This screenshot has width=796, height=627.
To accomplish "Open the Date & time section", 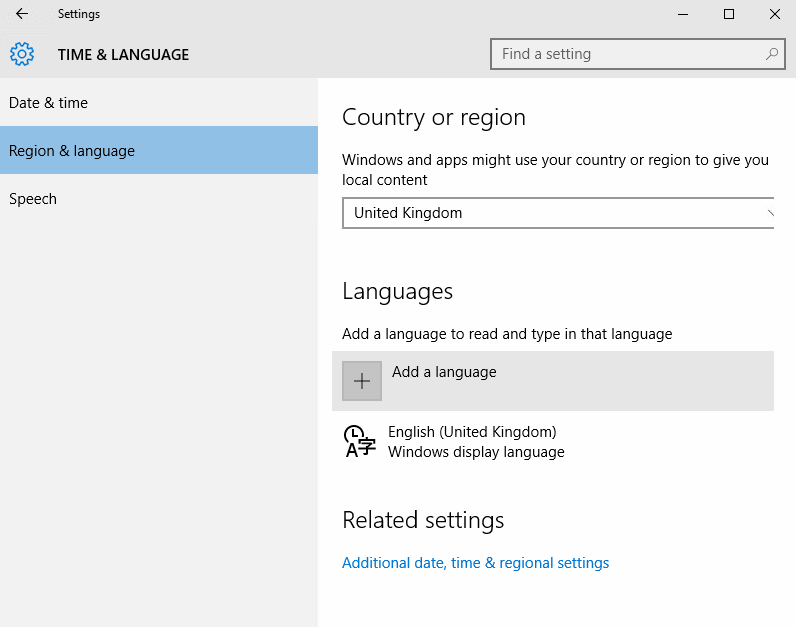I will coord(159,103).
